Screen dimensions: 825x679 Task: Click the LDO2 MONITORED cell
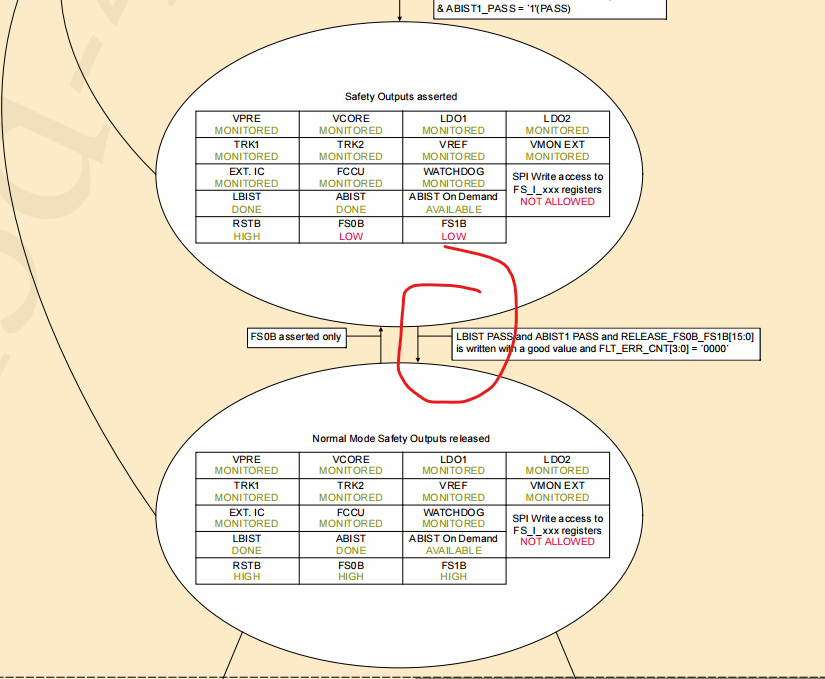point(556,124)
